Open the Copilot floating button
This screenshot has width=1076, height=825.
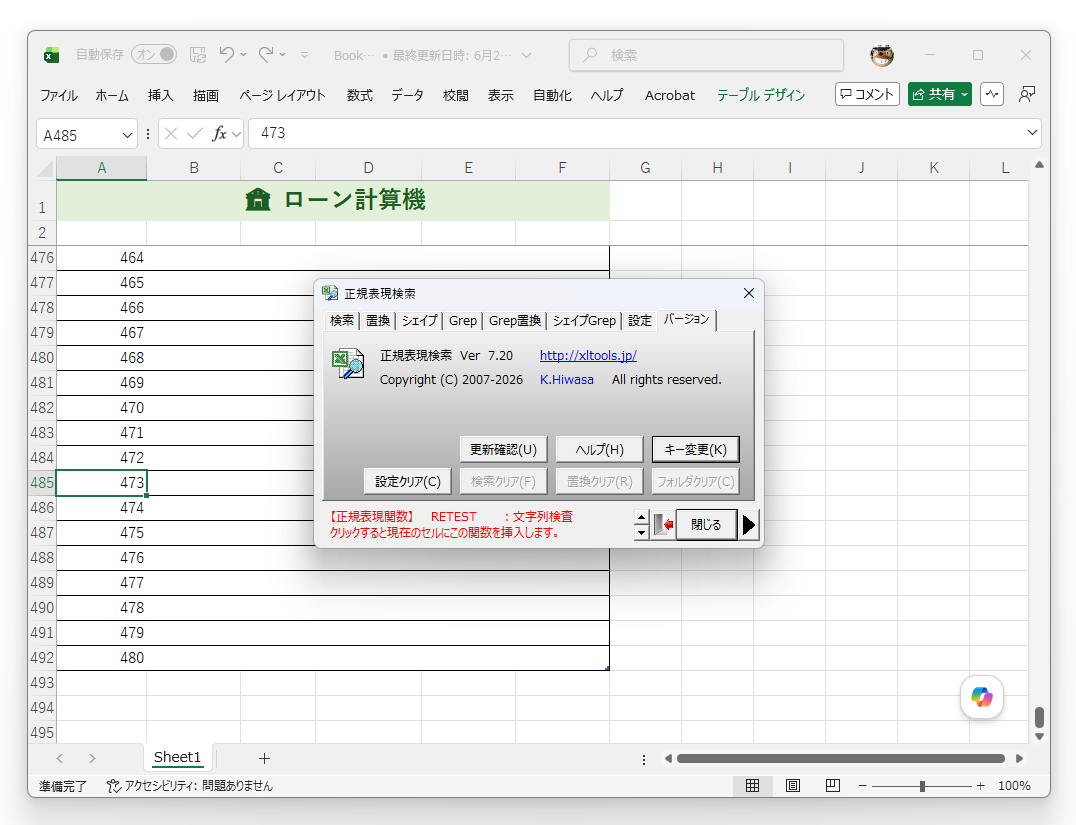(x=982, y=697)
